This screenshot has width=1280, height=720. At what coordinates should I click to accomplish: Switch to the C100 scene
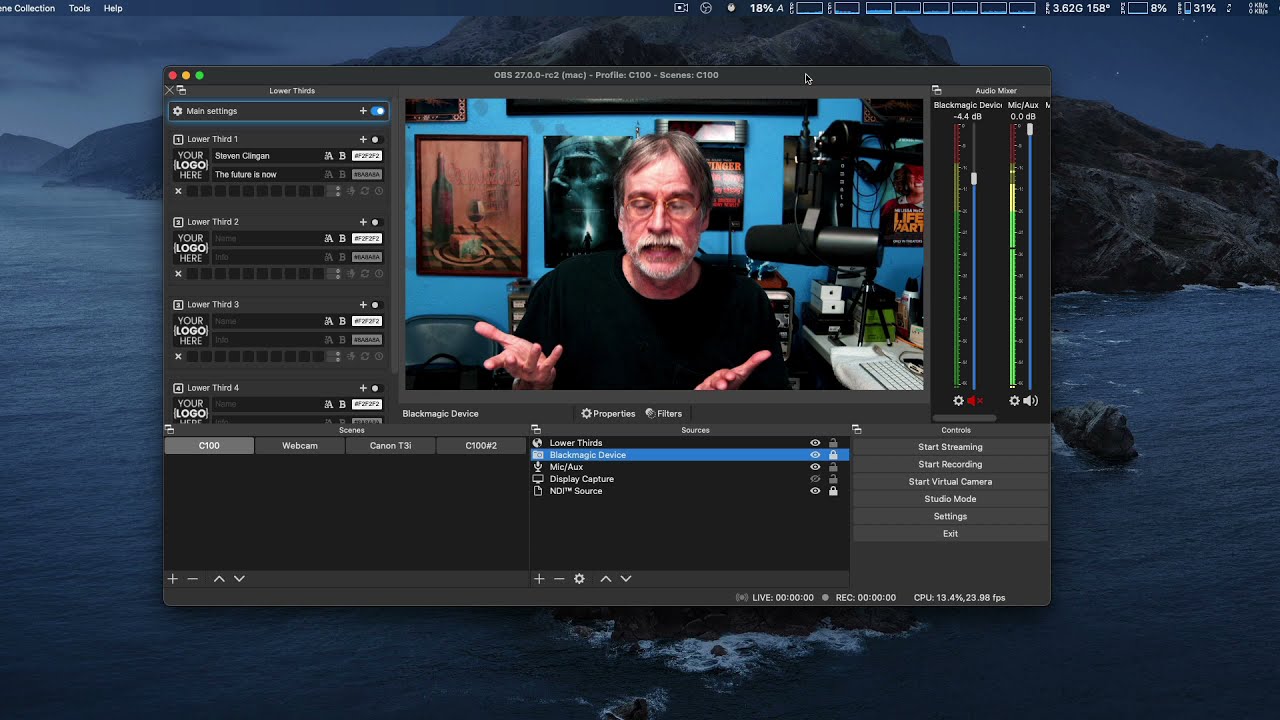(x=209, y=446)
